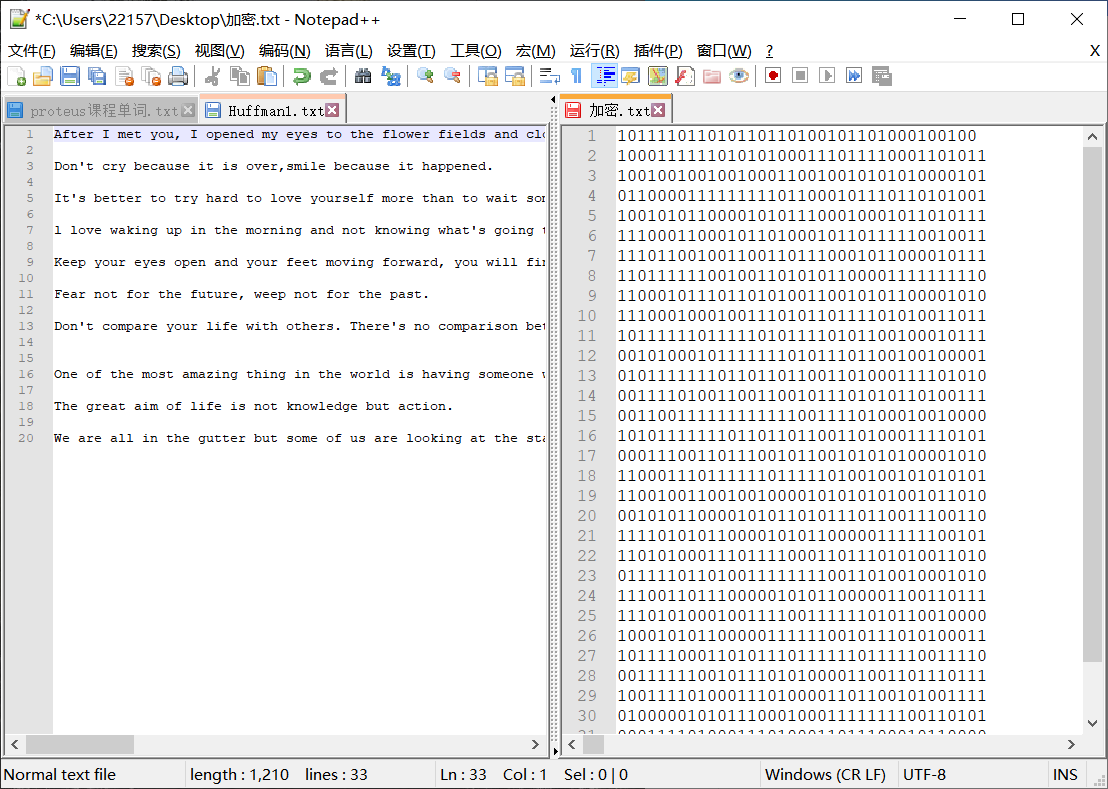Screen dimensions: 1108x789
Task: Open Folder as Workspace icon
Action: pyautogui.click(x=712, y=76)
